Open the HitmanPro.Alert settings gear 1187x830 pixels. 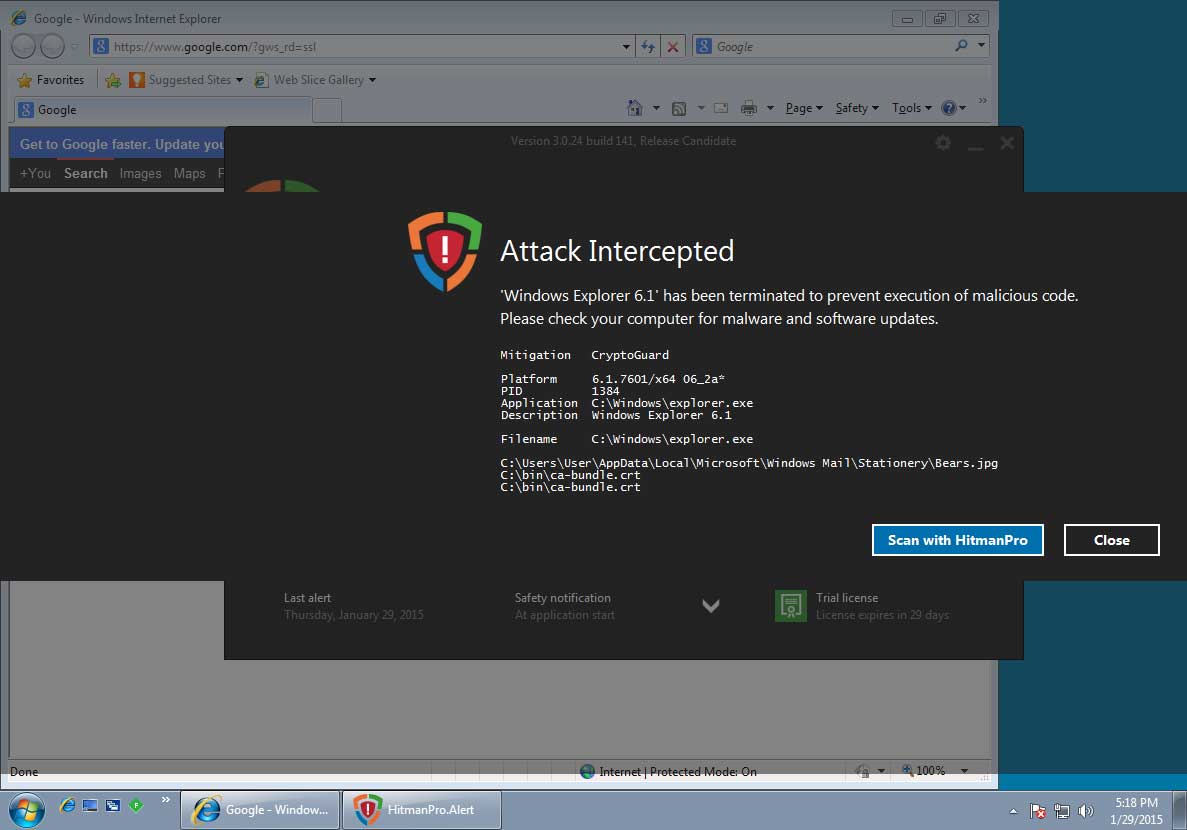pos(942,142)
